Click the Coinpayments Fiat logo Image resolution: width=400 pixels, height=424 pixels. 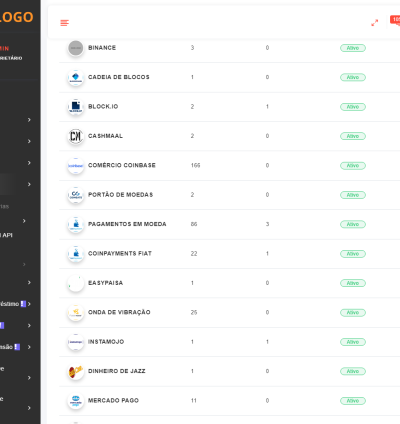click(76, 254)
